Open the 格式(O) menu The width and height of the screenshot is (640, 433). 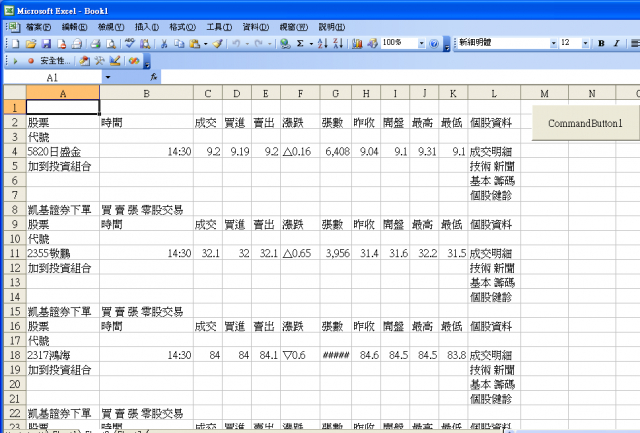[182, 27]
